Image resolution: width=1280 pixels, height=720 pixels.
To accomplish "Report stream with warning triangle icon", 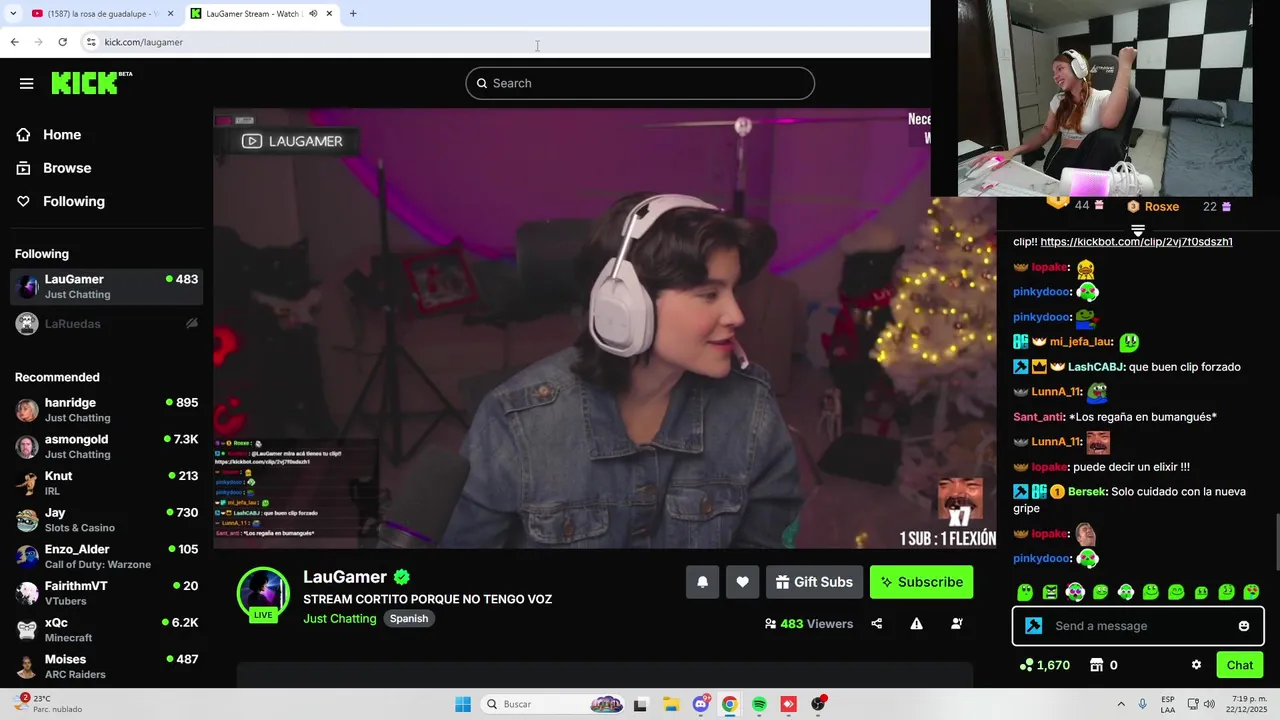I will [x=916, y=624].
